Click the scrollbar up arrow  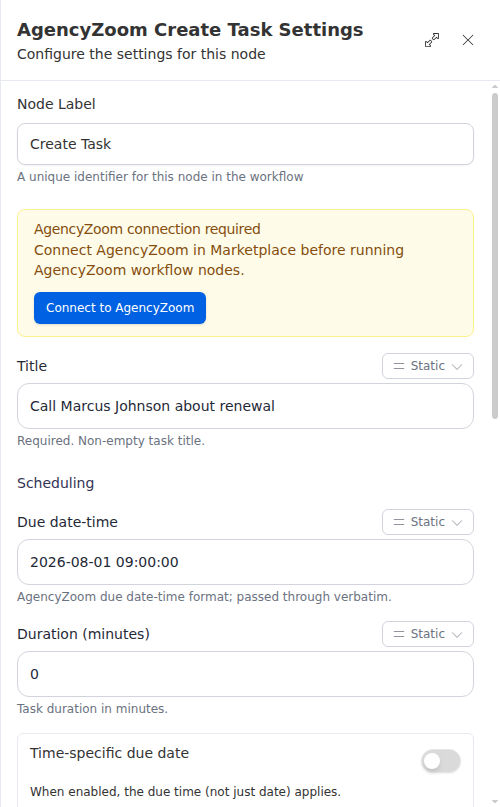(495, 87)
